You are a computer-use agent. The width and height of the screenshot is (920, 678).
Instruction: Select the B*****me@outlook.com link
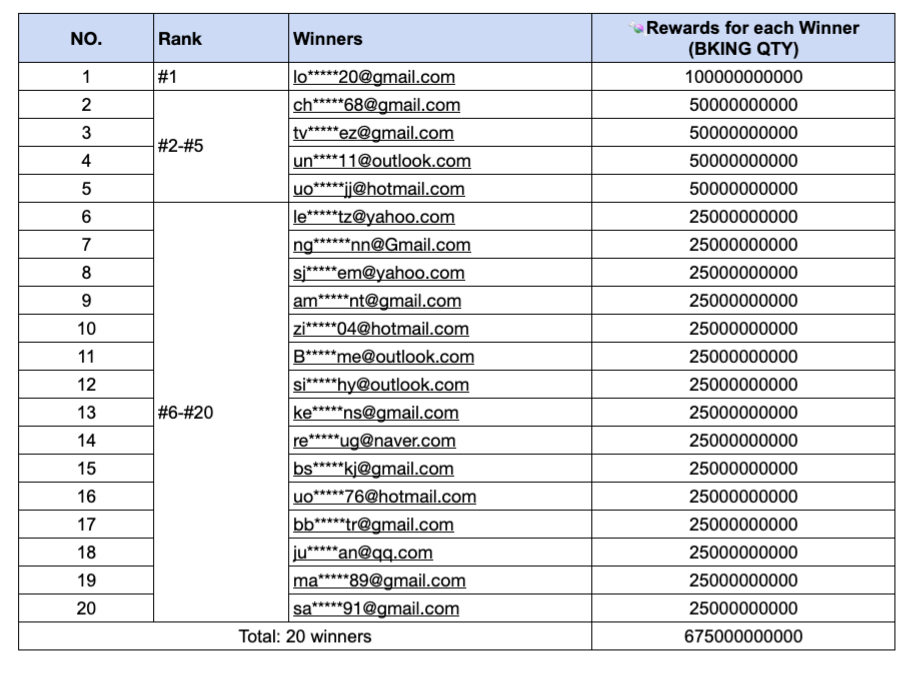(x=383, y=357)
